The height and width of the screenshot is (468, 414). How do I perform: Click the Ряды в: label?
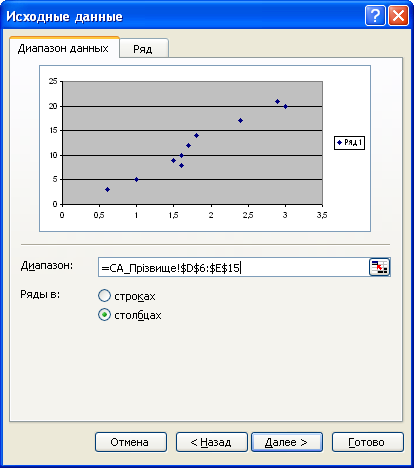[40, 294]
